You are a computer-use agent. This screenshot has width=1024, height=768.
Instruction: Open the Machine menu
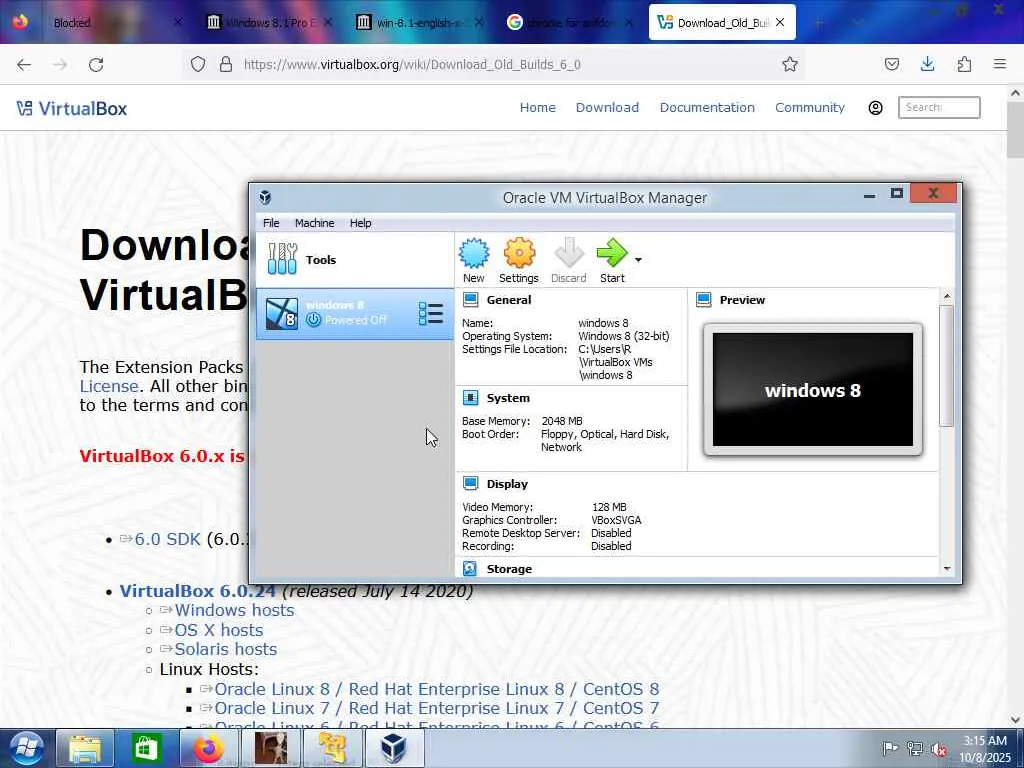click(314, 223)
